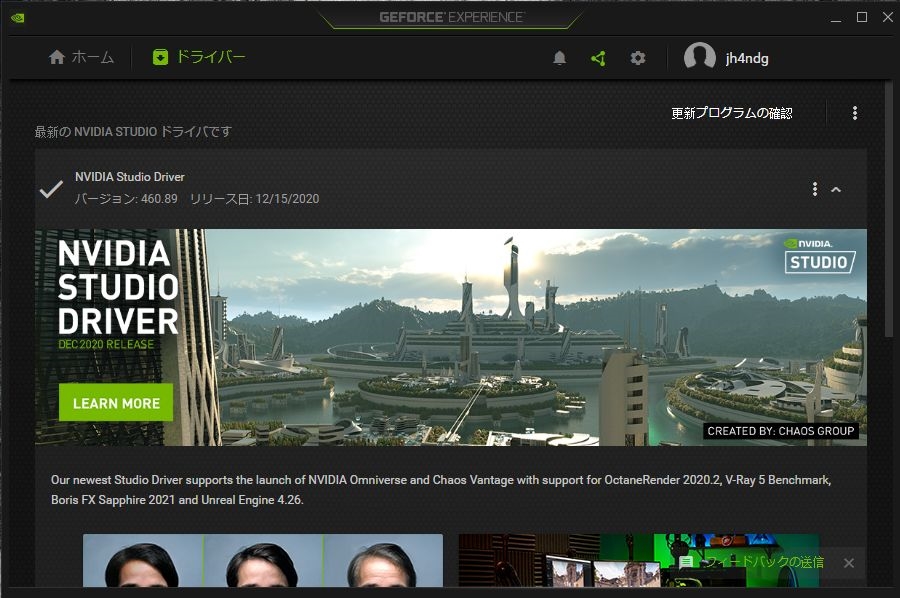Open NVIDIA Studio Driver row three-dot menu
The image size is (900, 598).
(x=814, y=189)
